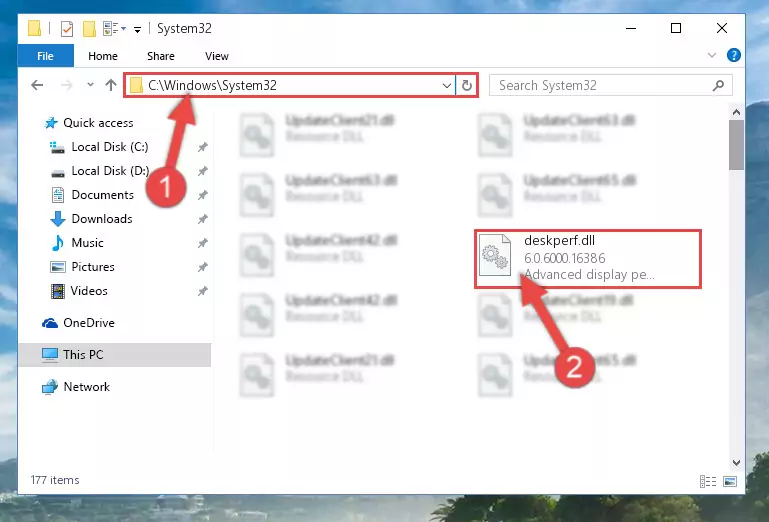Click the pin icon beside Local Disk (C:)
769x522 pixels.
(x=203, y=147)
